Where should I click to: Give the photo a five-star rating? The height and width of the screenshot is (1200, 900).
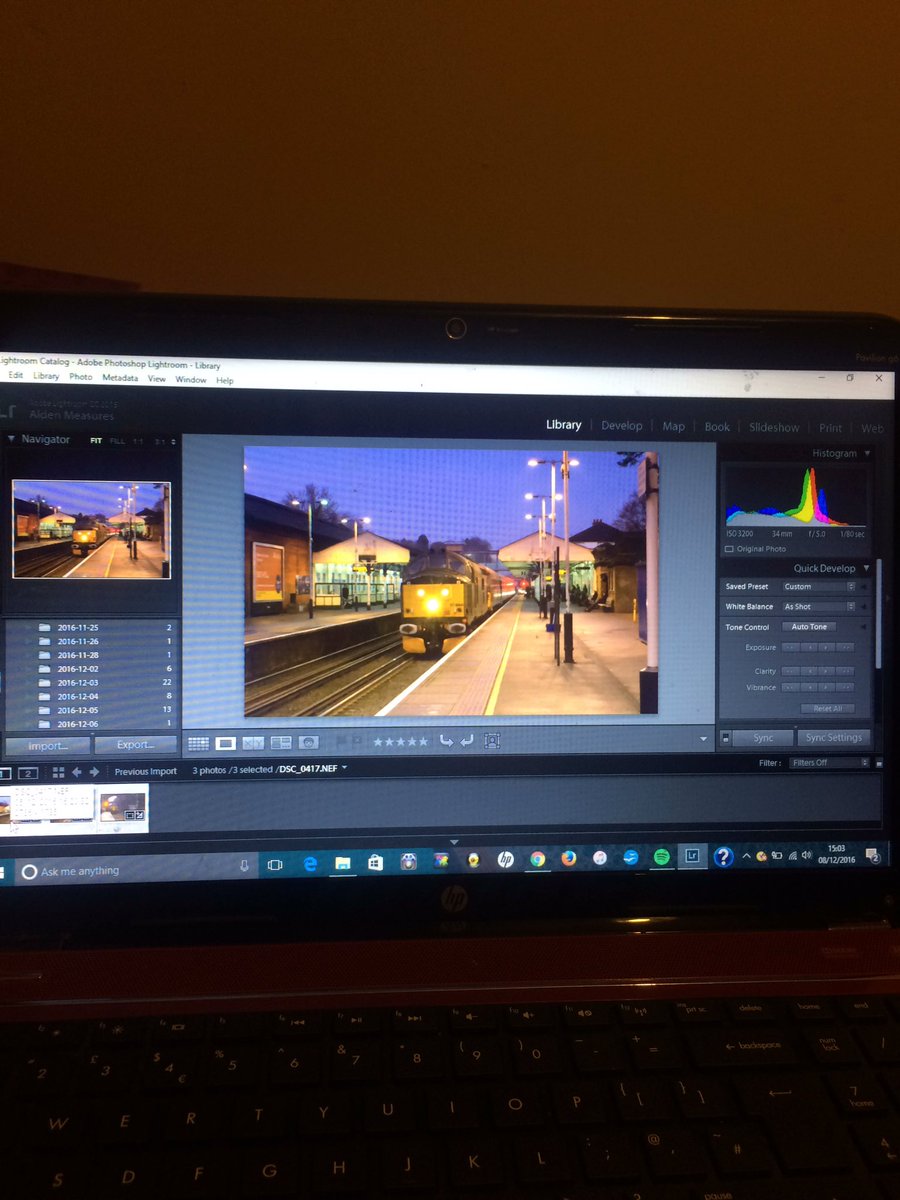click(424, 741)
